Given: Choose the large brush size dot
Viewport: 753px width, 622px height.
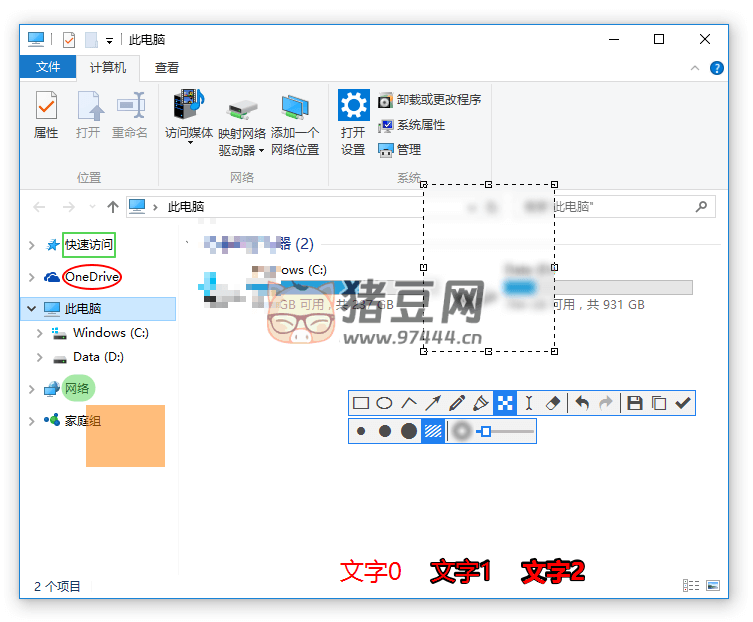Looking at the screenshot, I should point(409,431).
